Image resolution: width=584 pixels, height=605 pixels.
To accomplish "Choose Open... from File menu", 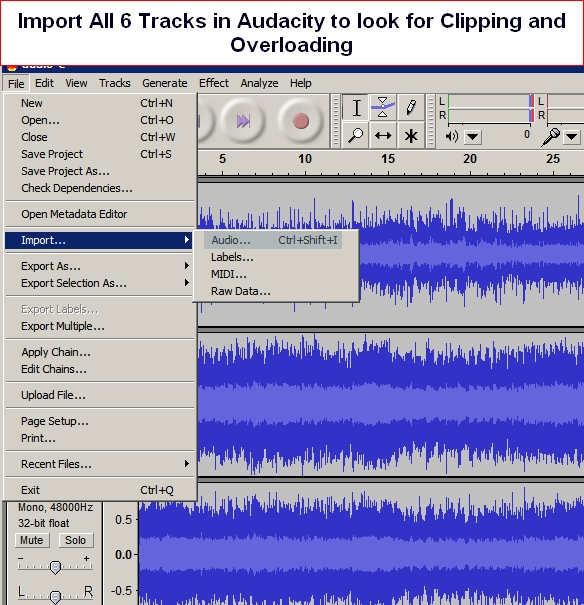I will [x=99, y=120].
